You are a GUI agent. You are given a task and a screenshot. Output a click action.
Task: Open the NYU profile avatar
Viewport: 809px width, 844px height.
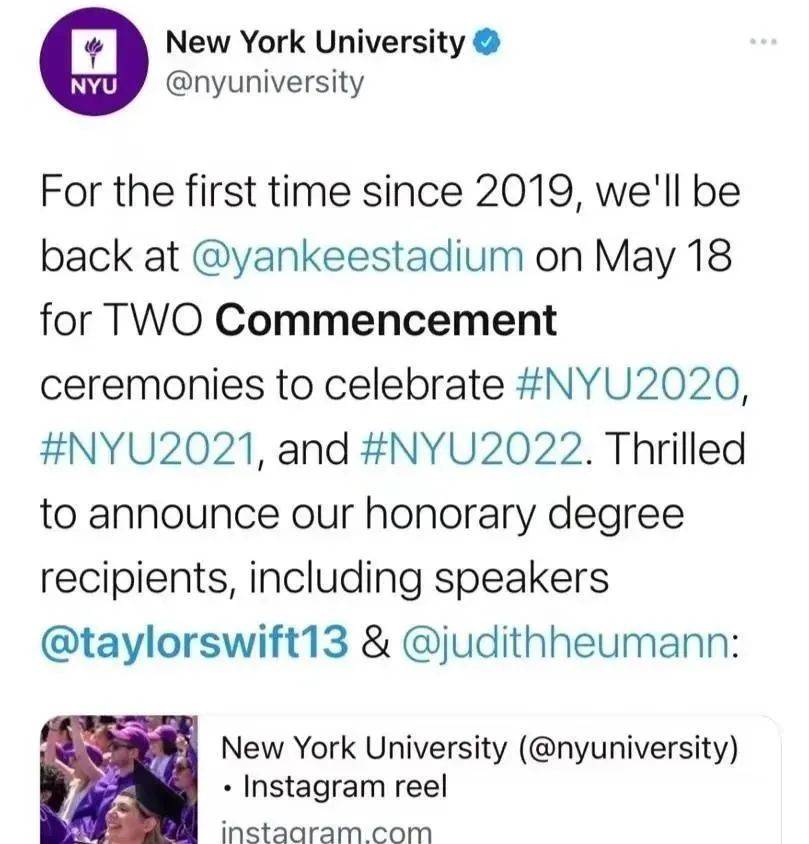(x=94, y=61)
